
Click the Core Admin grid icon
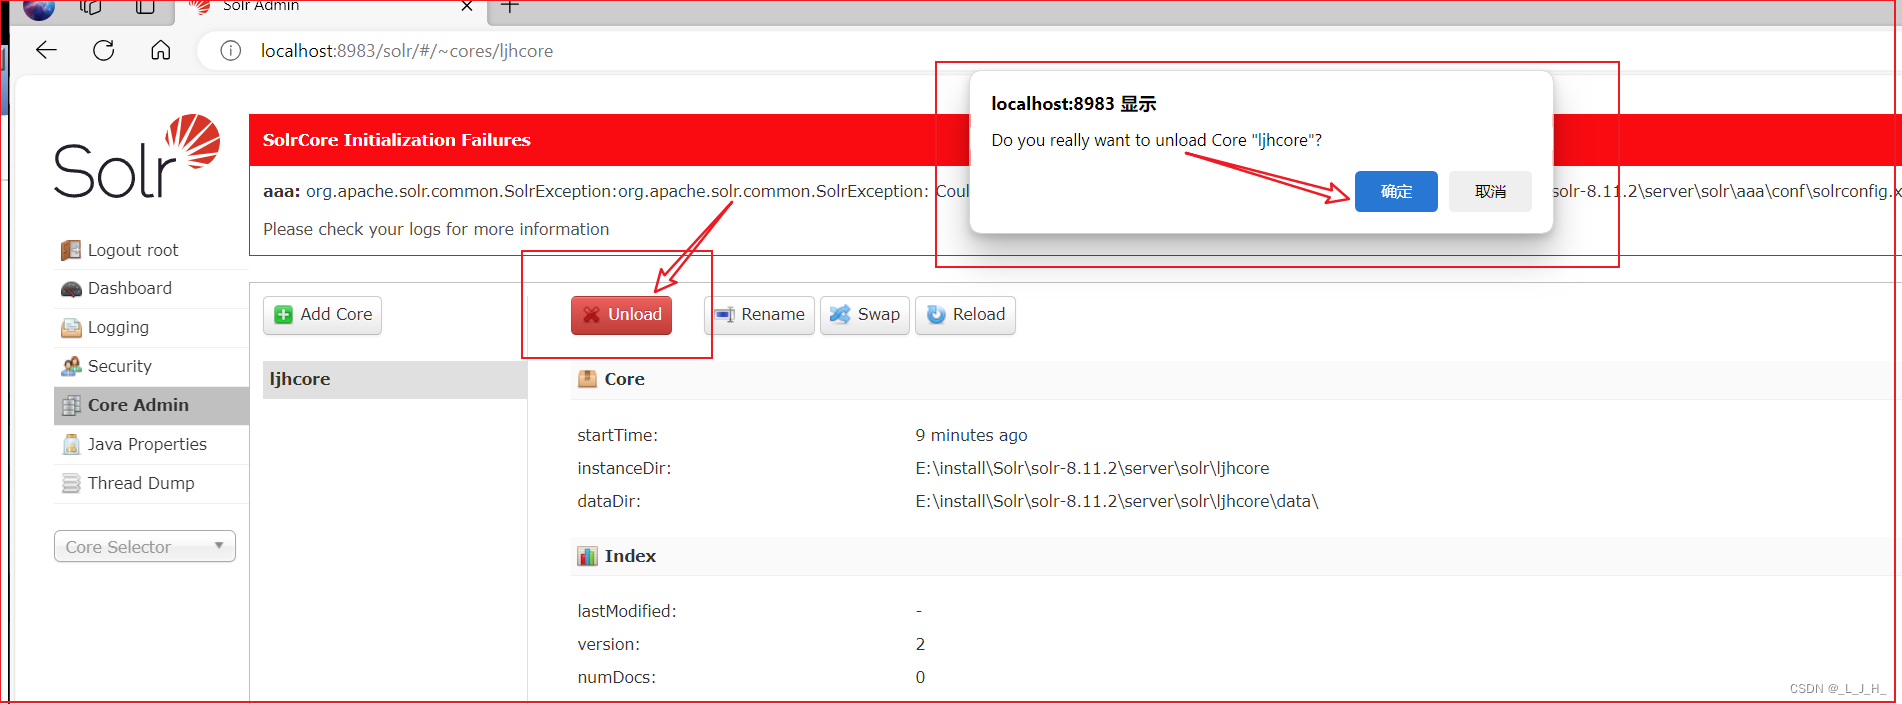[x=71, y=406]
